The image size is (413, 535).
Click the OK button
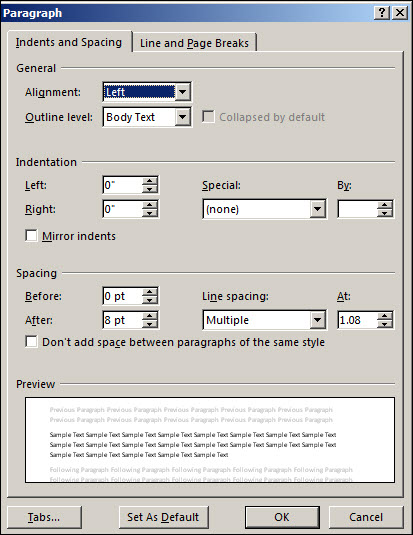(x=282, y=517)
